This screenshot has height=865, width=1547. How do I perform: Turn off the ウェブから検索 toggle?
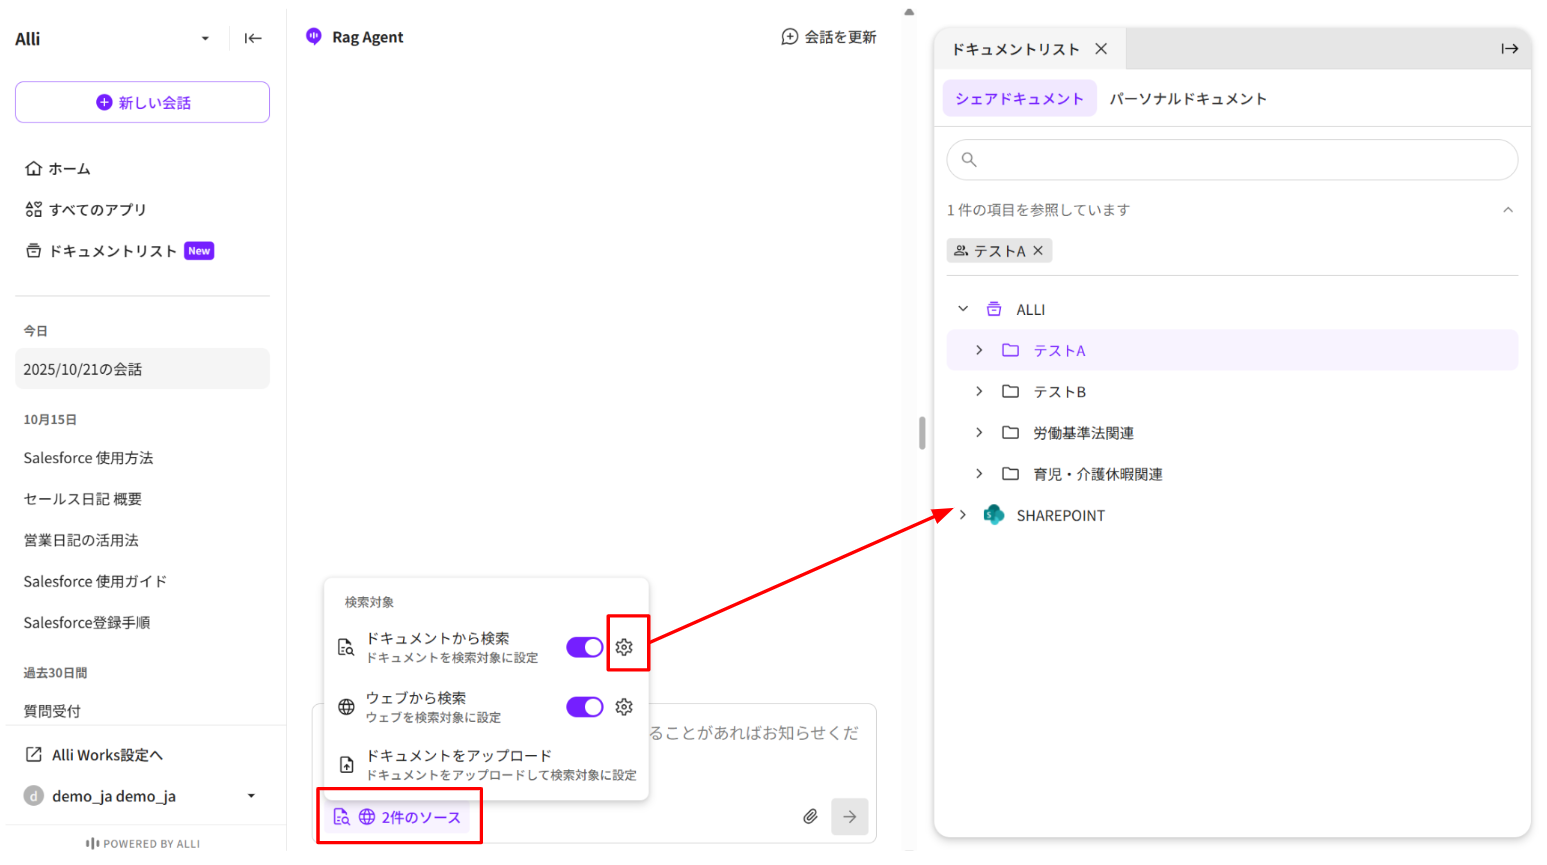585,707
